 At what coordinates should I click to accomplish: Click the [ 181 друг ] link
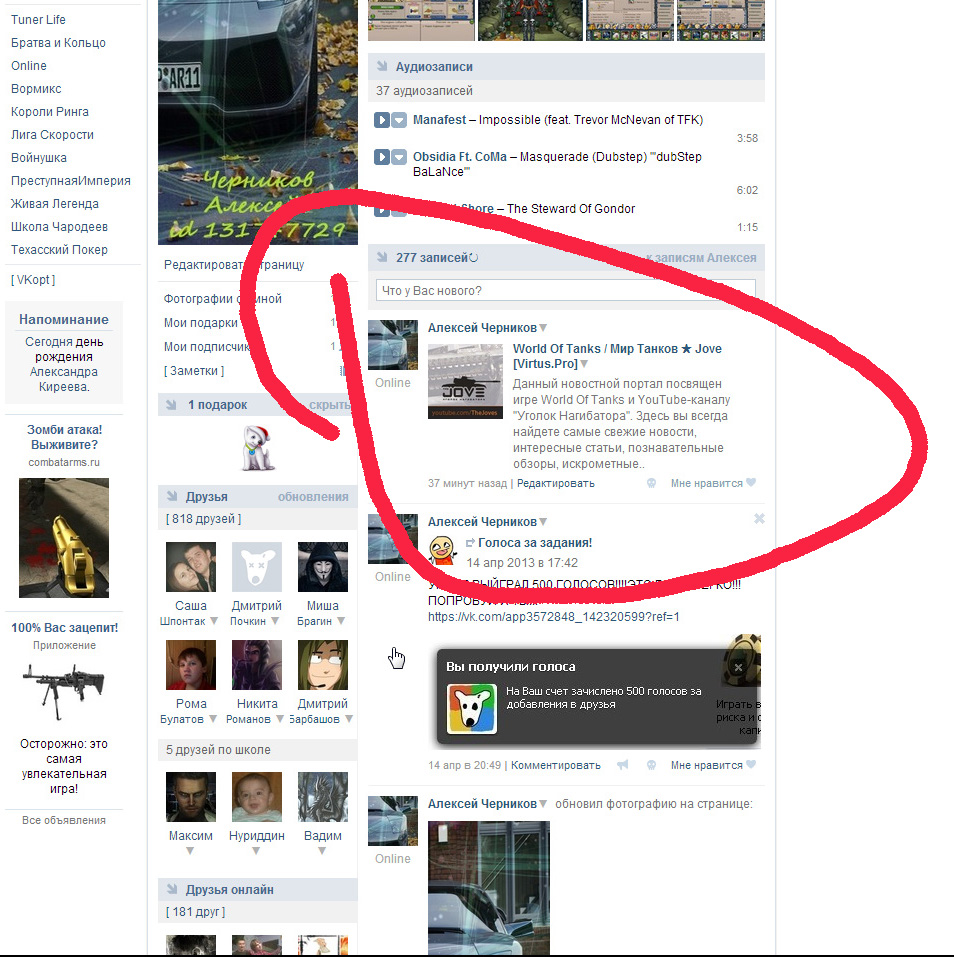pyautogui.click(x=195, y=912)
